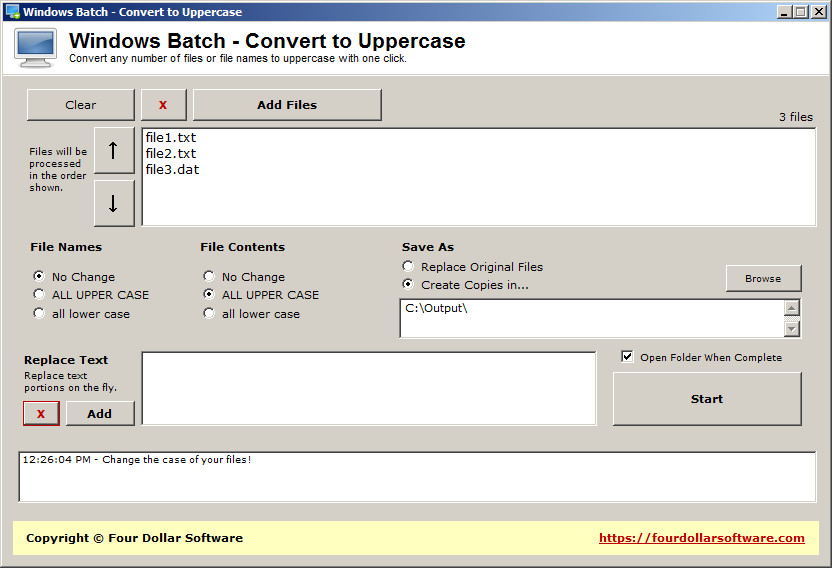Browse for output folder
Screen dimensions: 832x568
coord(763,278)
